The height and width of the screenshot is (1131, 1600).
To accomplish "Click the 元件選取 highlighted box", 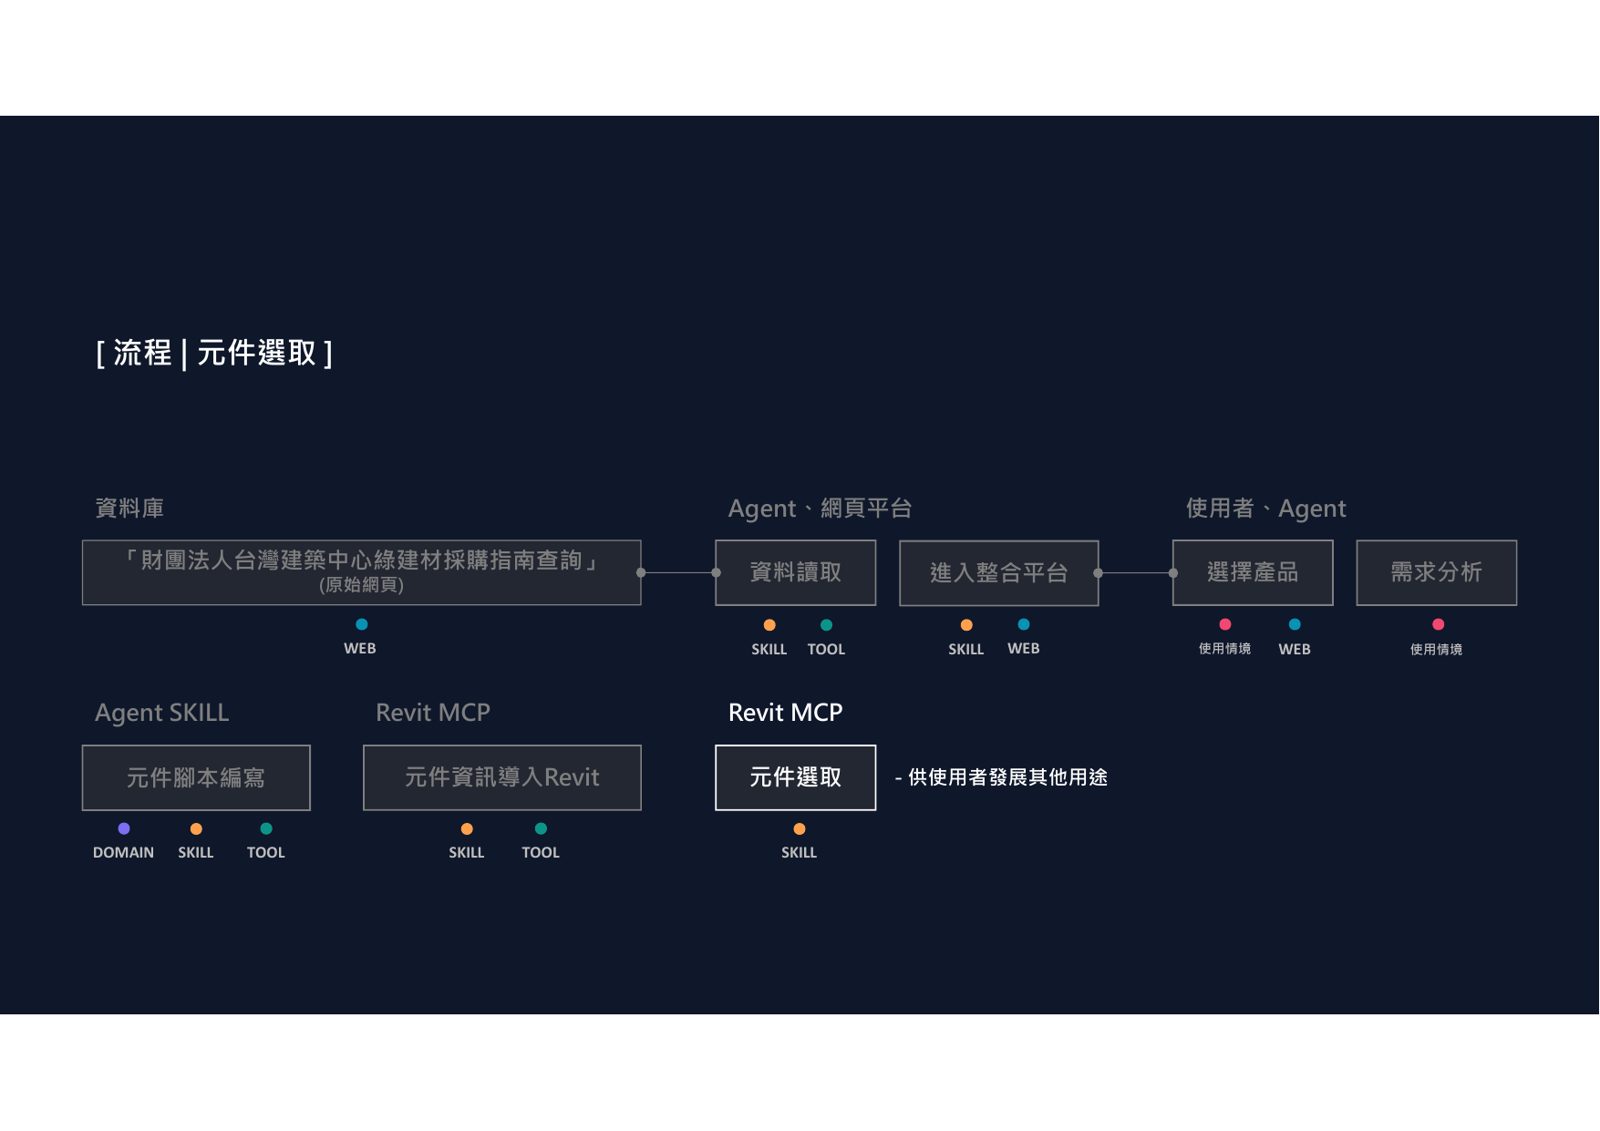I will (795, 777).
